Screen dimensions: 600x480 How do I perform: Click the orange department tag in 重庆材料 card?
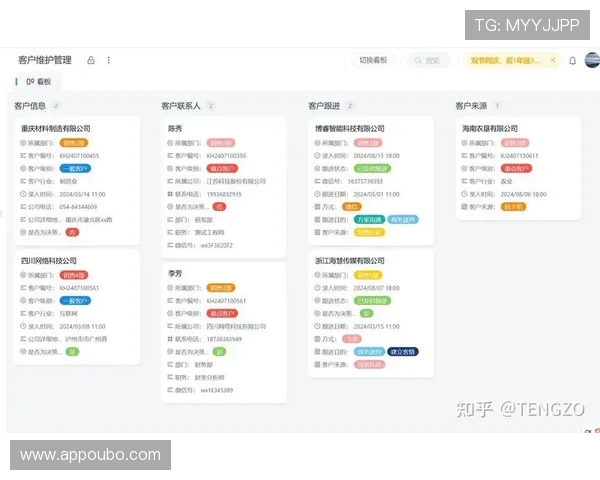click(74, 143)
